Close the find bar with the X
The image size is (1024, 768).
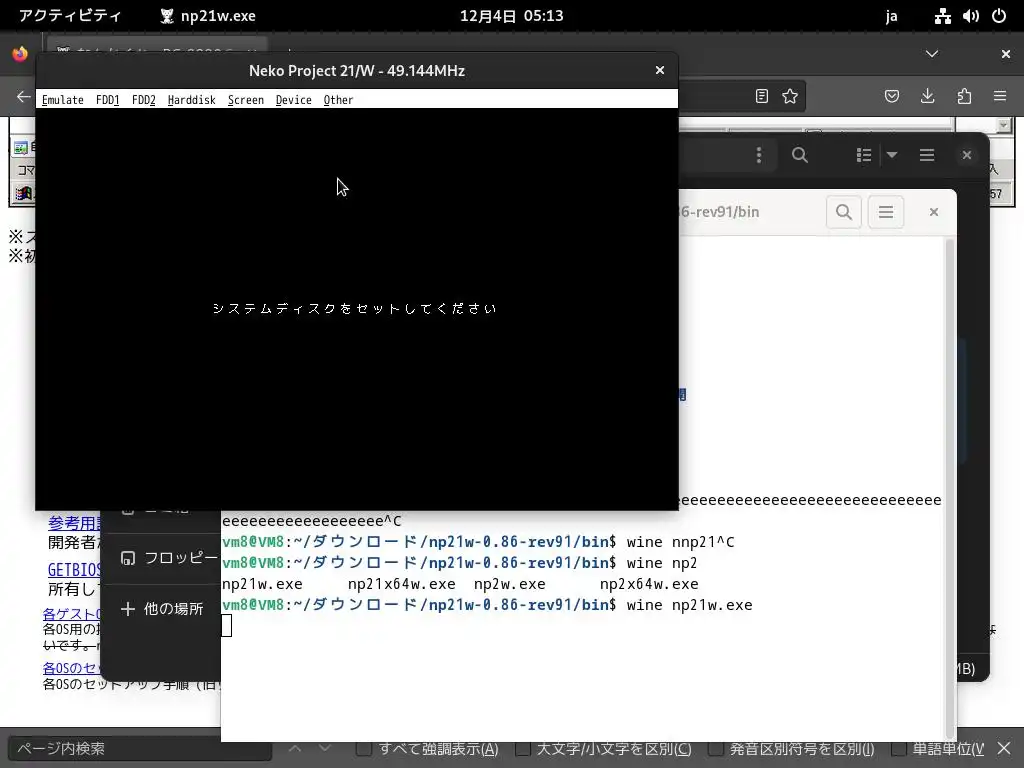[1004, 748]
